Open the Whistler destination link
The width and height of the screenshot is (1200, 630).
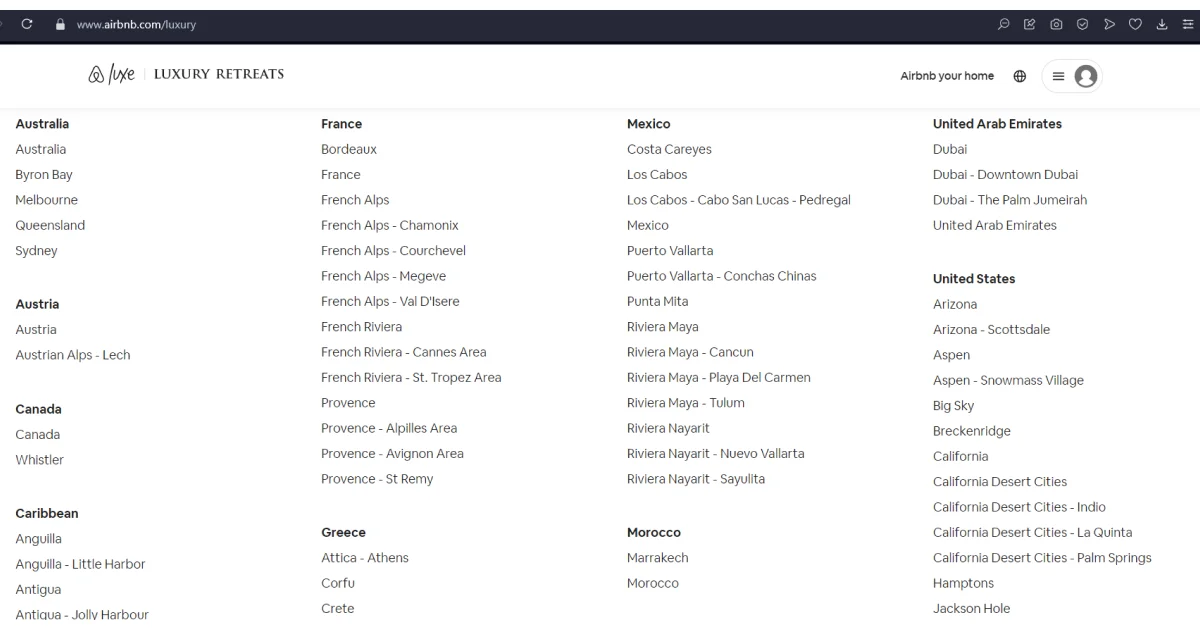tap(40, 460)
